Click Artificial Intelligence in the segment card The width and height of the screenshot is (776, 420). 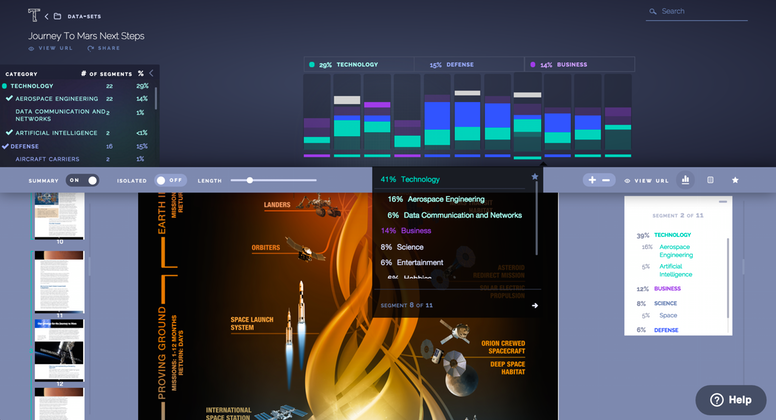click(x=676, y=270)
